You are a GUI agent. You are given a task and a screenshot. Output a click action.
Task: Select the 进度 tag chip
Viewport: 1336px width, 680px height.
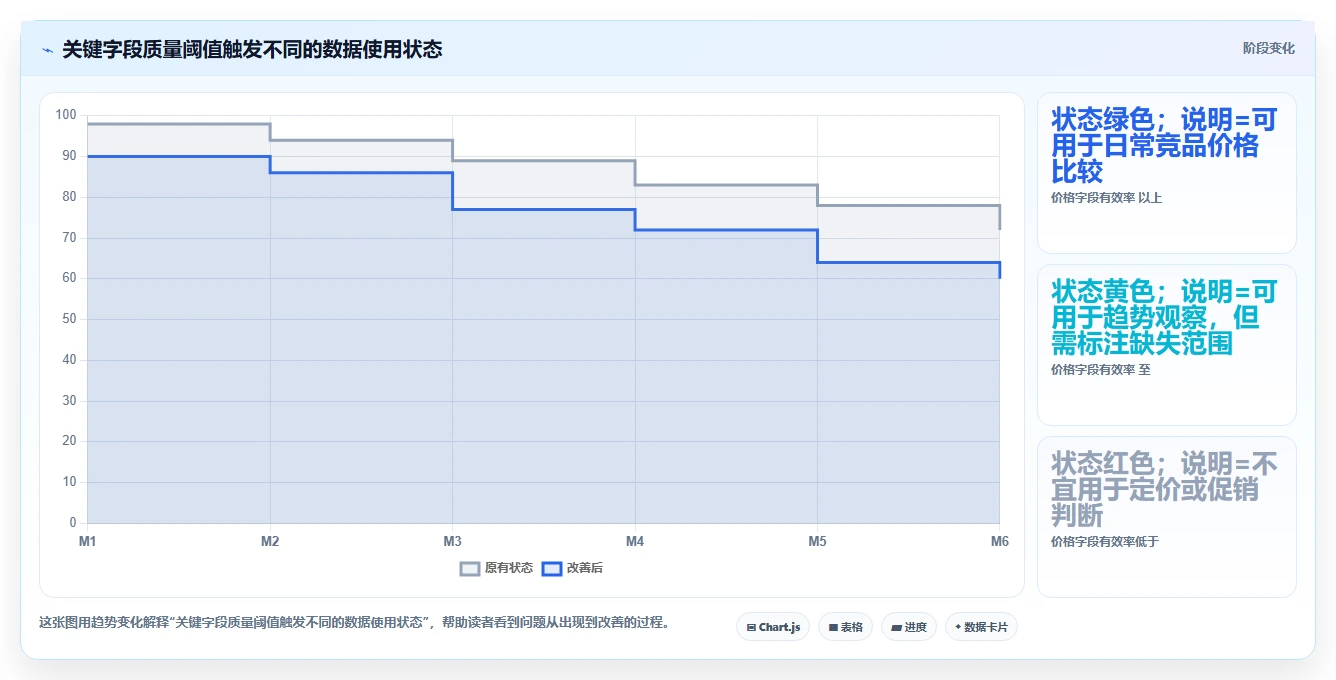point(908,627)
